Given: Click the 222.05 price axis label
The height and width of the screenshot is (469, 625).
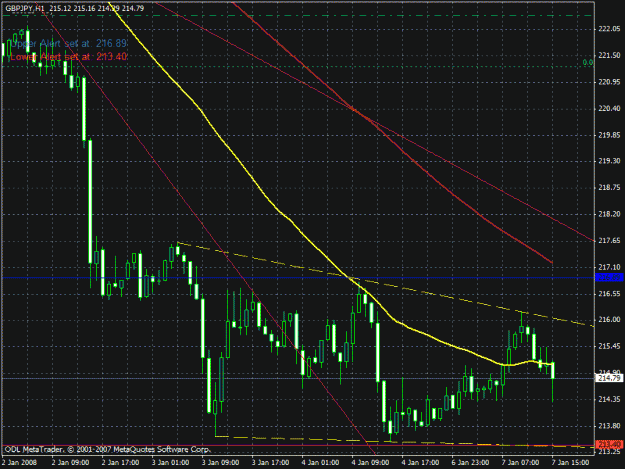Looking at the screenshot, I should click(609, 29).
